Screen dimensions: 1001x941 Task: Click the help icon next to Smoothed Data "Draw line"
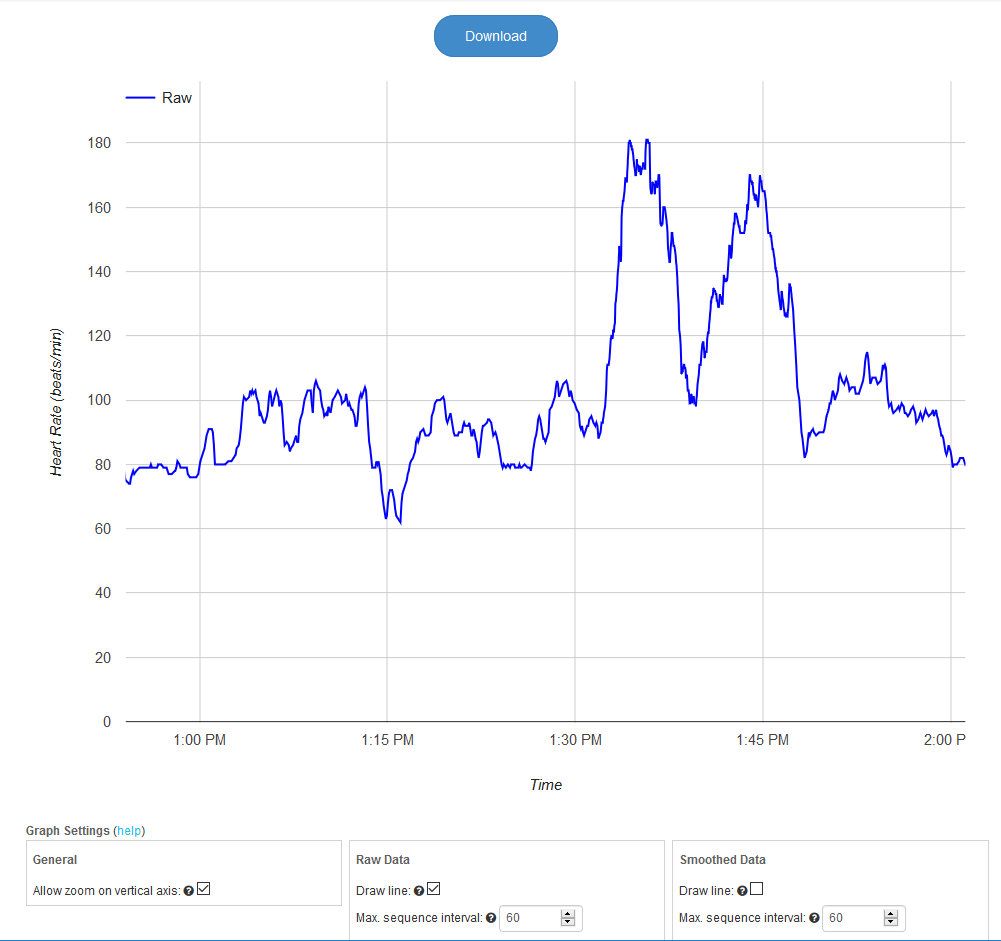(x=741, y=889)
